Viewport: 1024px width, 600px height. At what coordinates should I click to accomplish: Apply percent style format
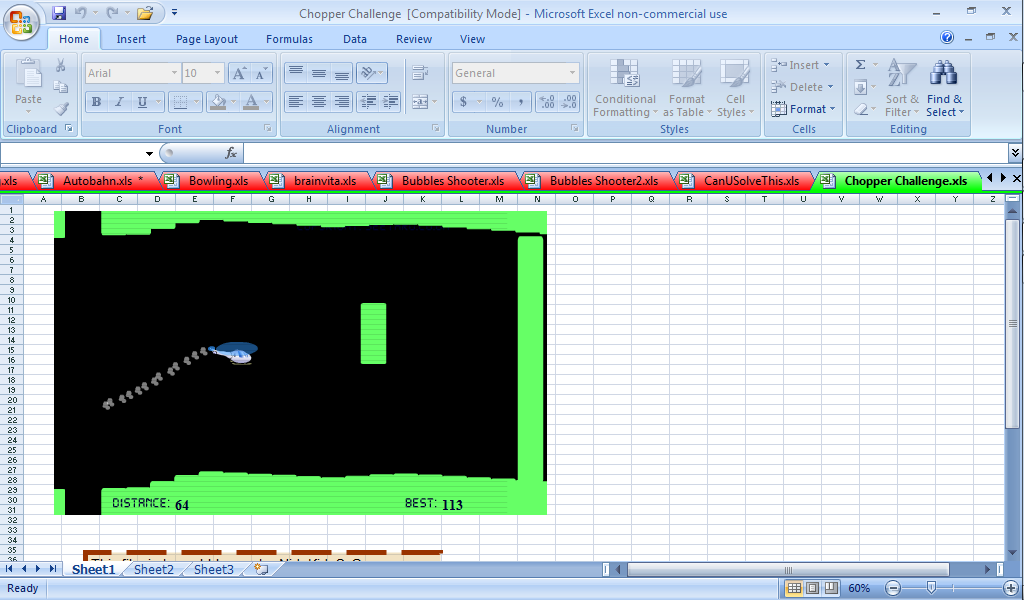(x=498, y=102)
